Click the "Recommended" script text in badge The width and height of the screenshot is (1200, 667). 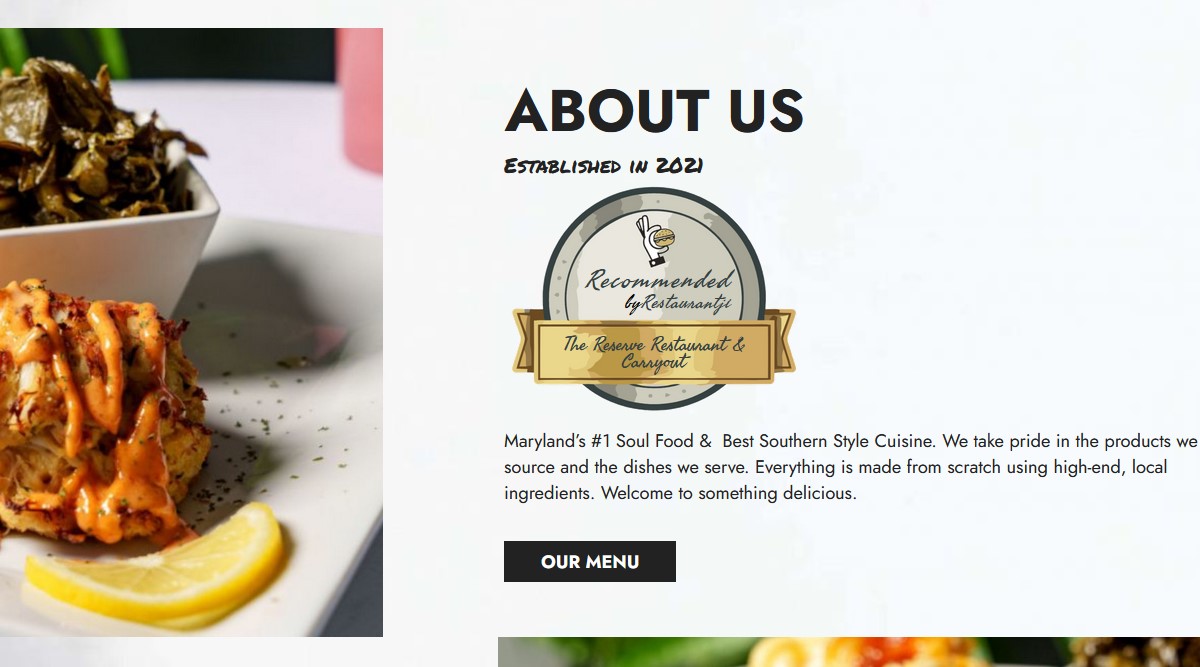(x=658, y=280)
